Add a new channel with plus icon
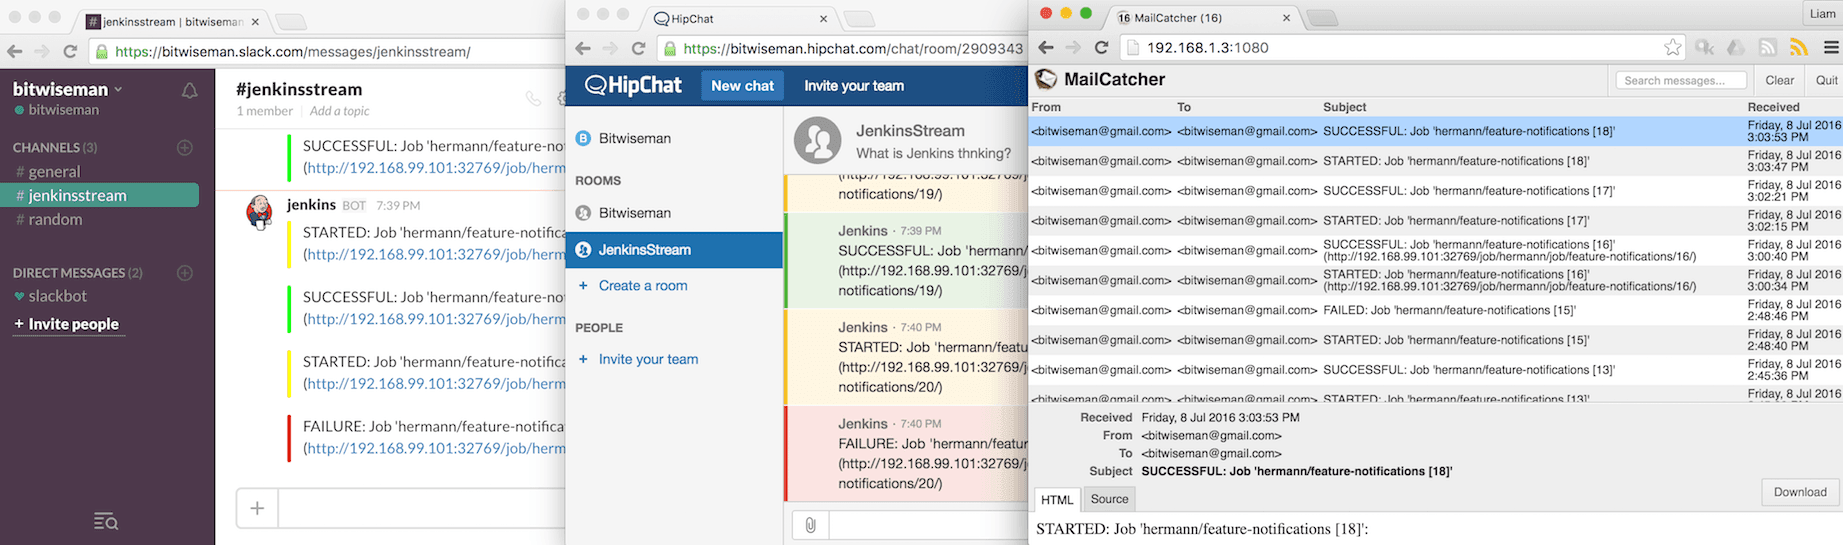Image resolution: width=1843 pixels, height=545 pixels. pyautogui.click(x=185, y=148)
